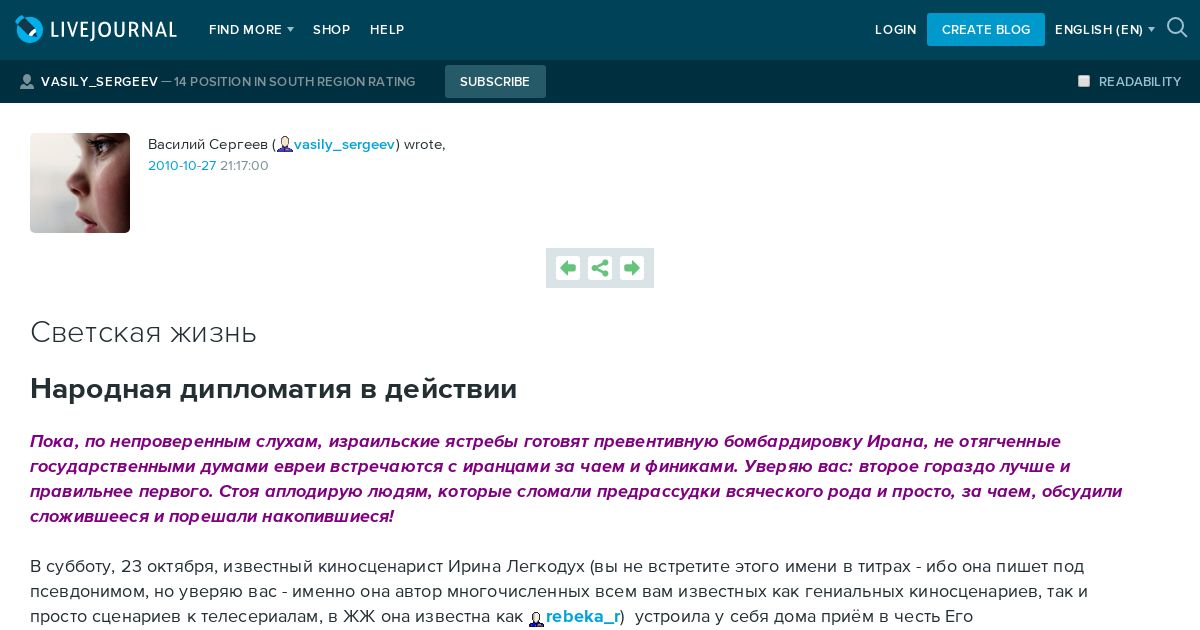The height and width of the screenshot is (630, 1200).
Task: Open the LiveJournal logo home link
Action: 96,30
